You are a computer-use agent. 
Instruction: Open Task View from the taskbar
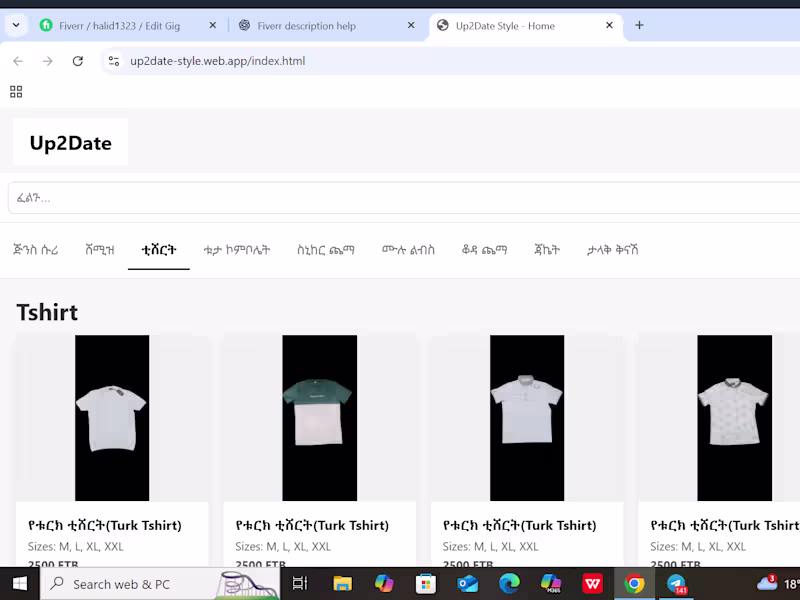pyautogui.click(x=299, y=584)
